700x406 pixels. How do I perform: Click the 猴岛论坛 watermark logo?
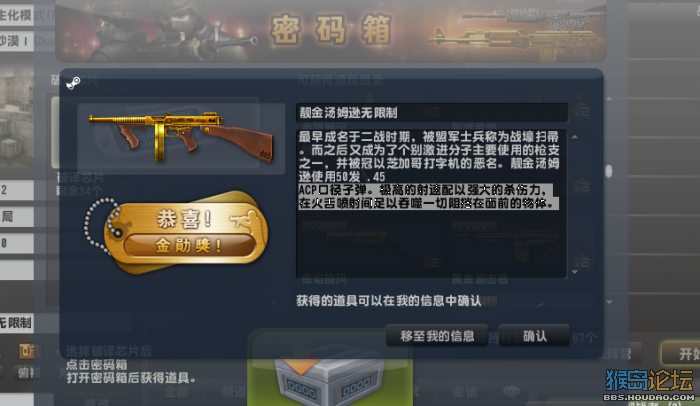(650, 385)
